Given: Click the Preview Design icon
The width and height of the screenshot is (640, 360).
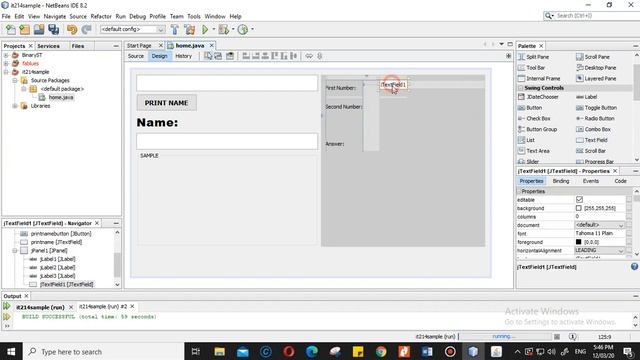Looking at the screenshot, I should (230, 56).
